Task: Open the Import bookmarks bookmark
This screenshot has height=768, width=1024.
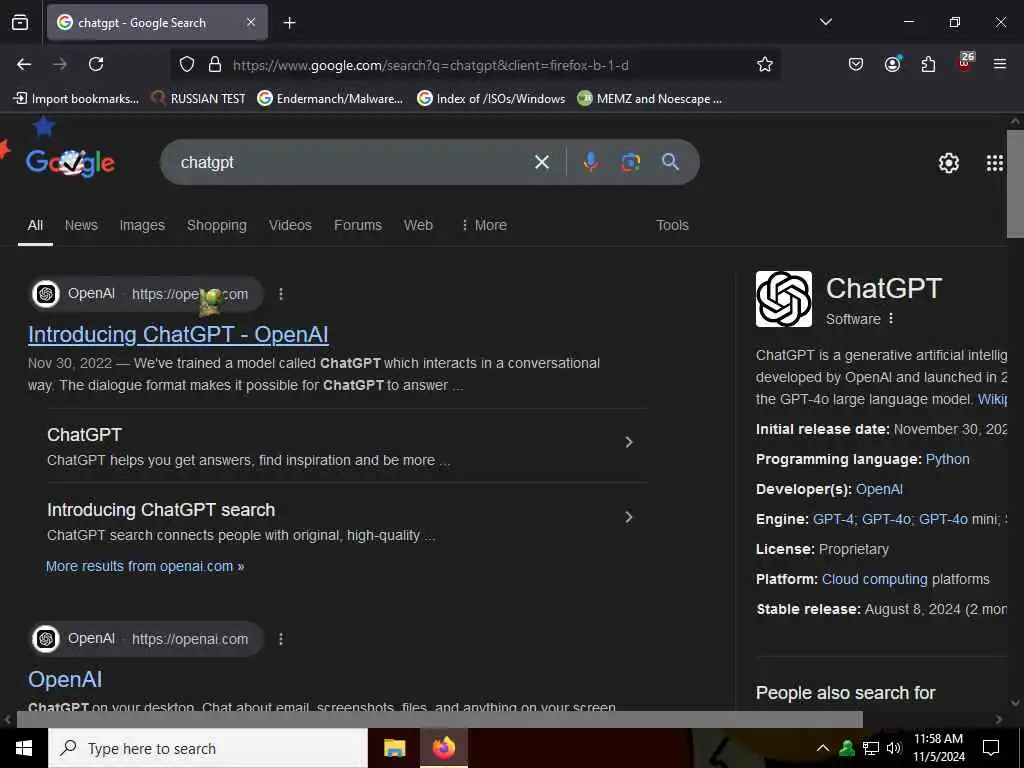Action: tap(76, 99)
